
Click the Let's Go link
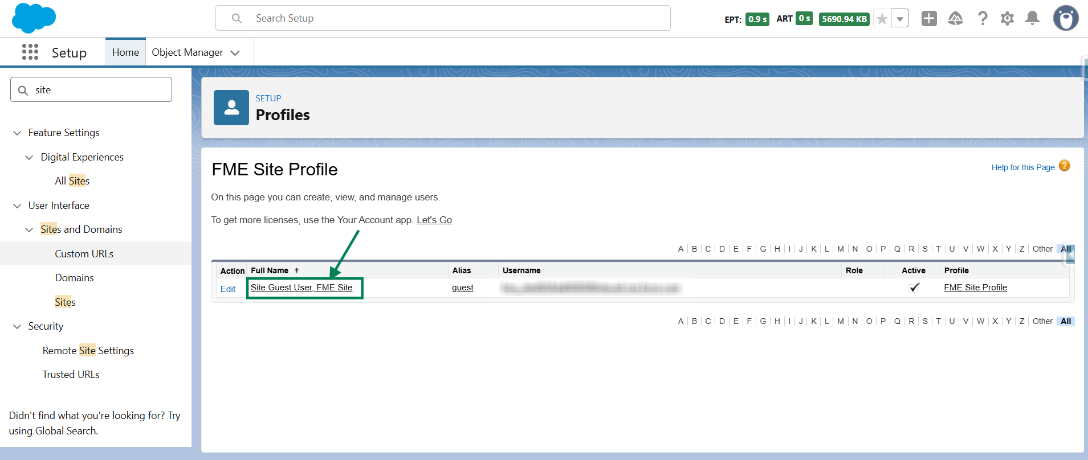(434, 220)
